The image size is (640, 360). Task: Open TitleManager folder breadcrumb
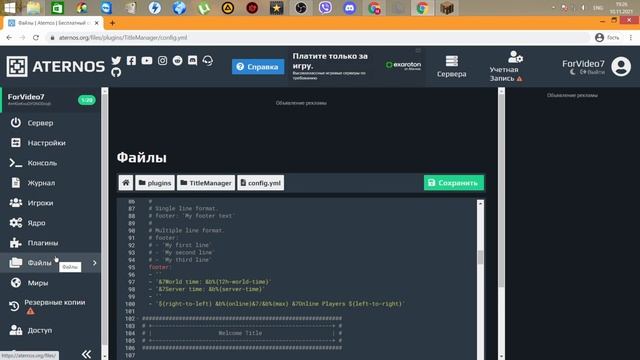click(206, 183)
